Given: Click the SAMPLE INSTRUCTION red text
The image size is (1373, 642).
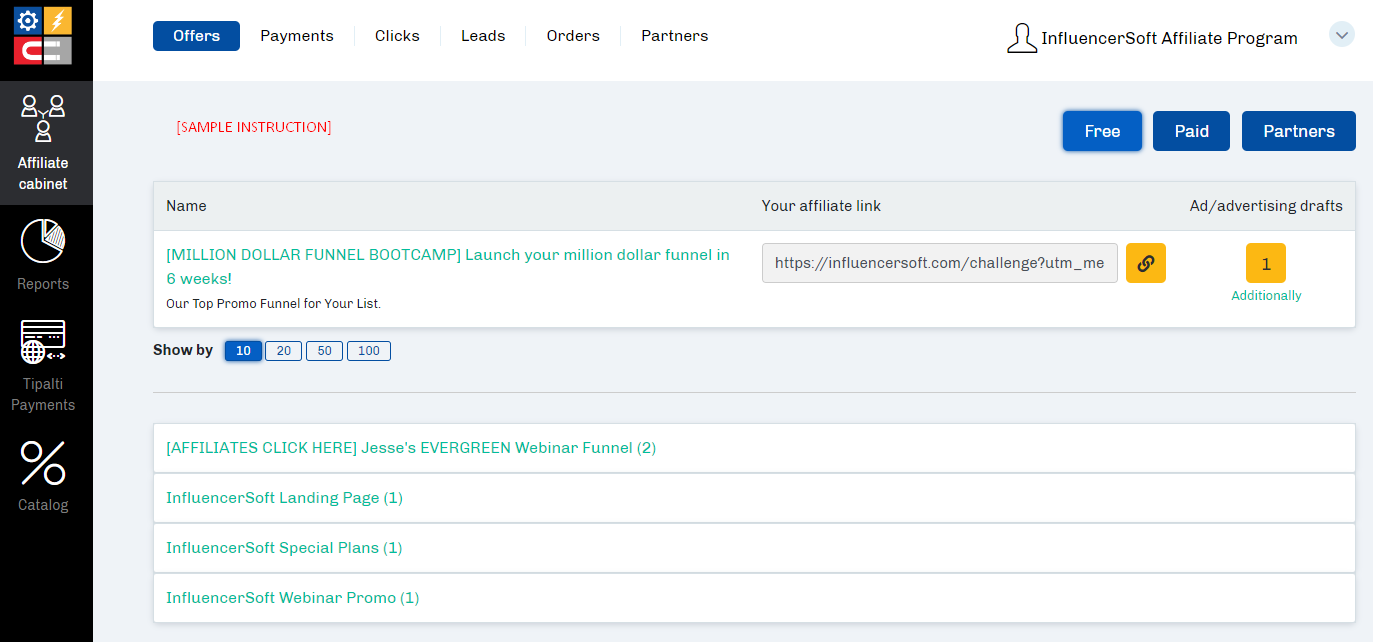Looking at the screenshot, I should [x=254, y=127].
